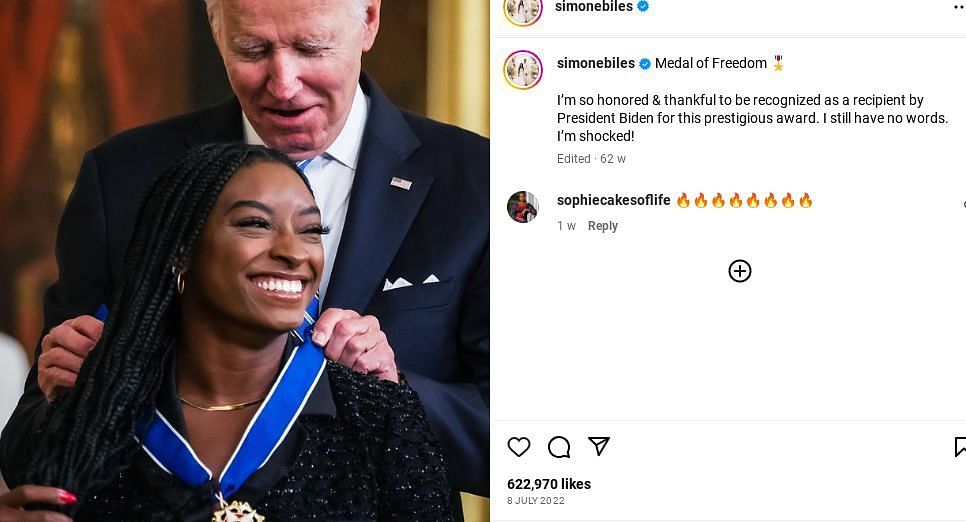
Task: Click the 1 w comment timestamp
Action: pyautogui.click(x=566, y=226)
